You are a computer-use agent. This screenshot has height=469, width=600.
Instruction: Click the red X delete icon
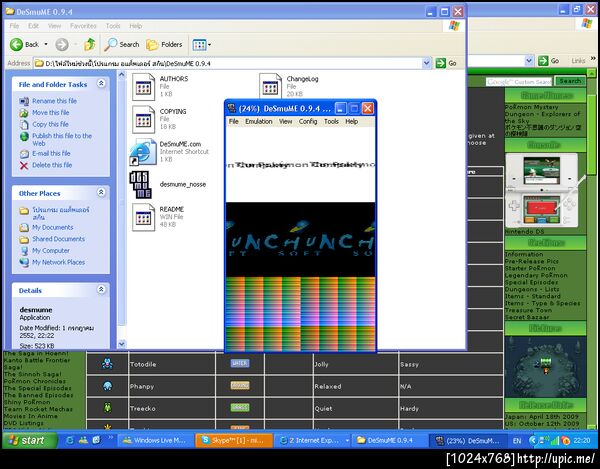tap(24, 166)
